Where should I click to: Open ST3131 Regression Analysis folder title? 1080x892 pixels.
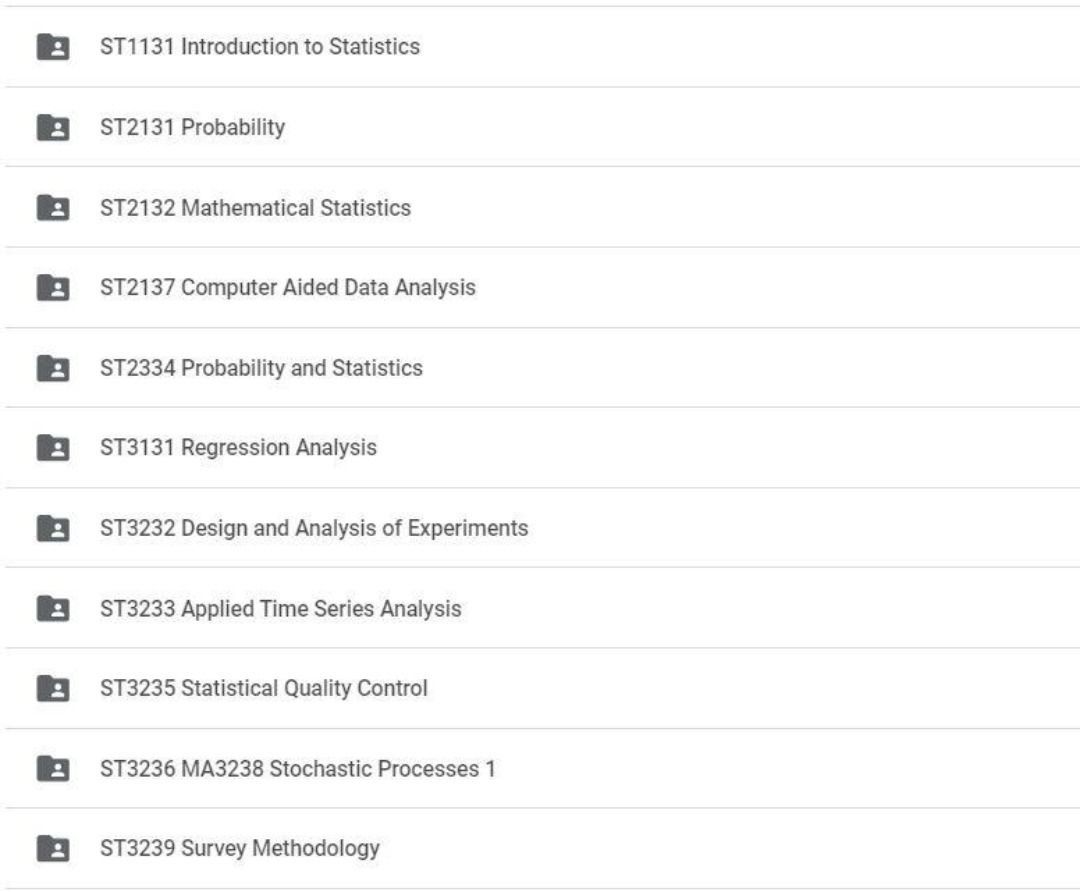(238, 448)
